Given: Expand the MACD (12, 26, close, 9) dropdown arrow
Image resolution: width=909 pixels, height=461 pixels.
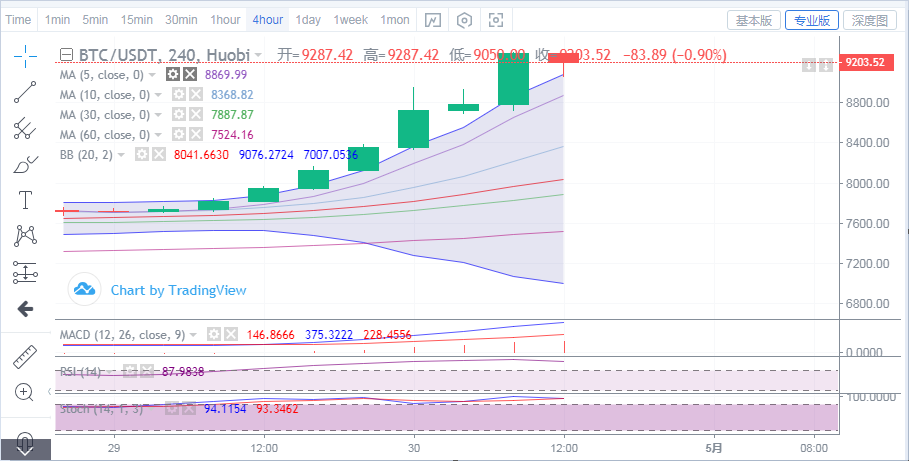Looking at the screenshot, I should click(193, 335).
